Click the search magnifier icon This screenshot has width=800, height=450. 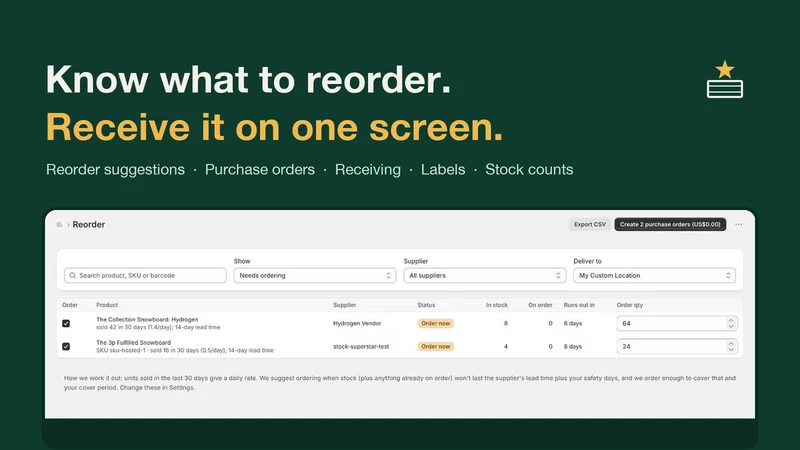72,276
